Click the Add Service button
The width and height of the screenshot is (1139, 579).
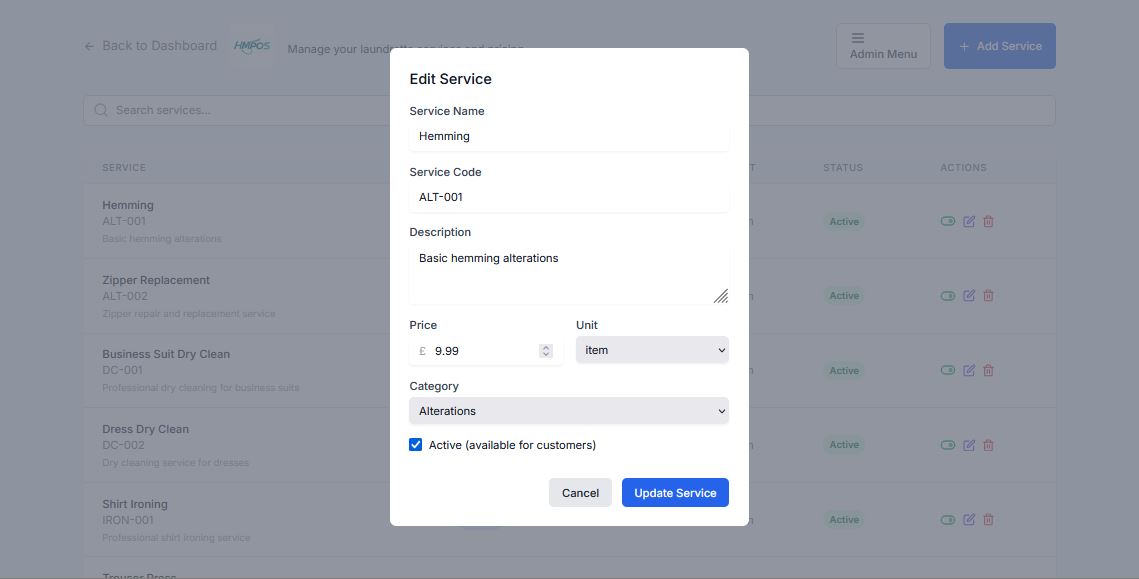(x=1000, y=46)
